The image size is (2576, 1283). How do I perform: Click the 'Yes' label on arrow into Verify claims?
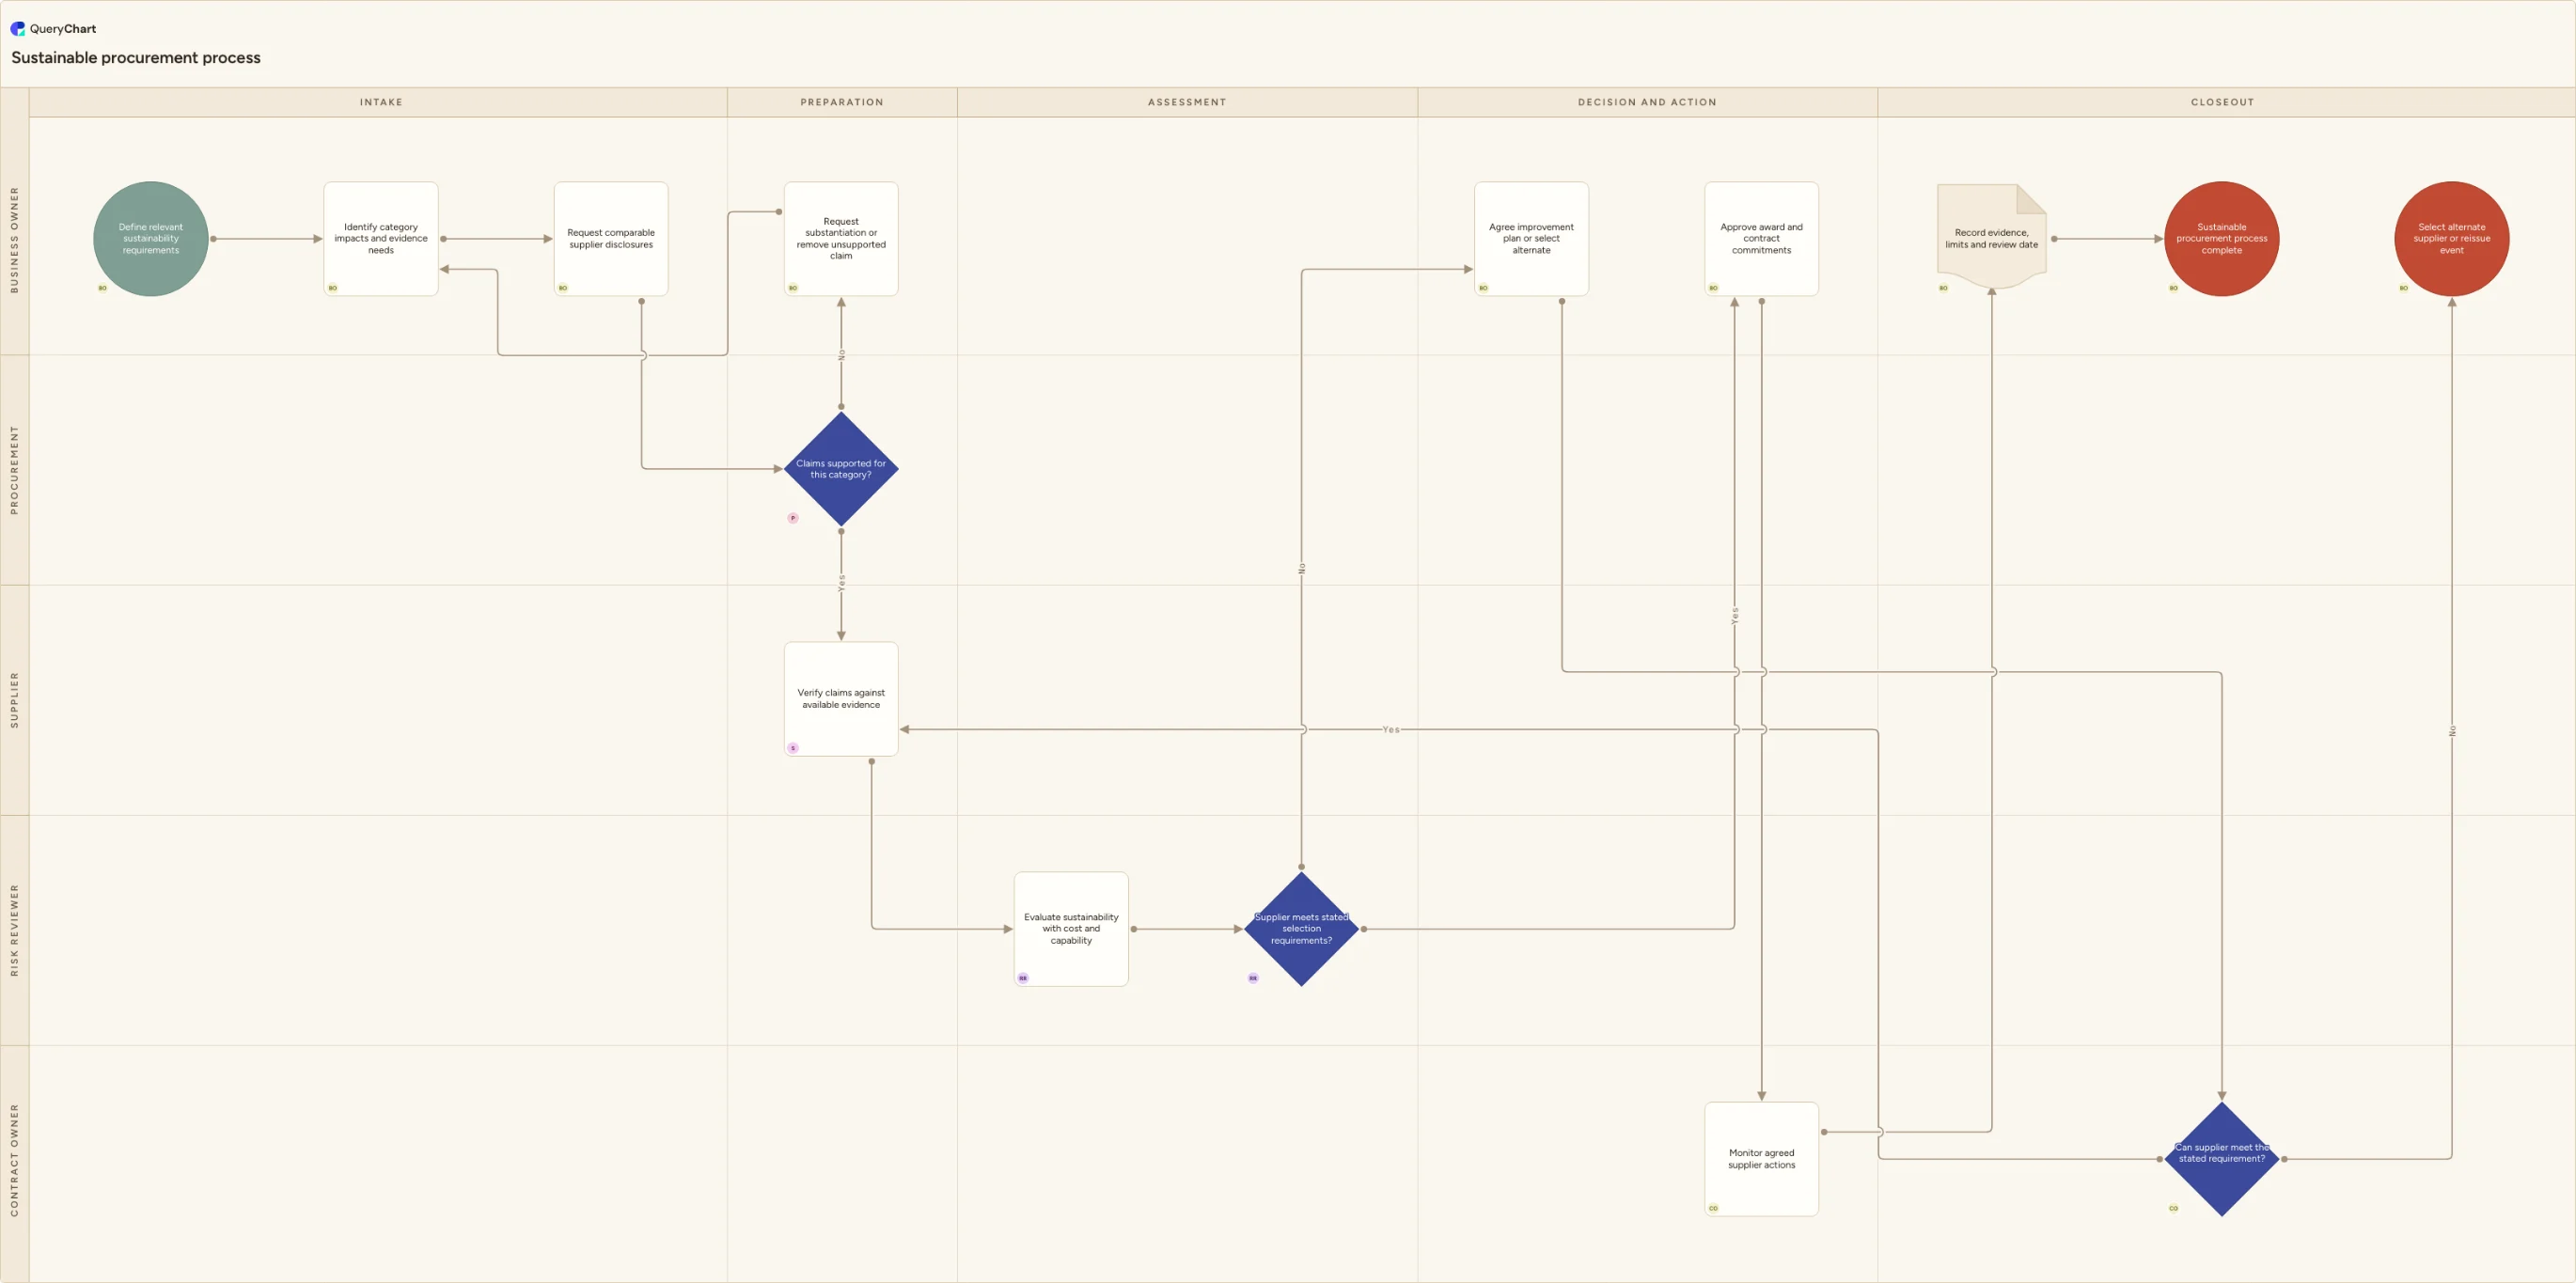tap(1391, 730)
